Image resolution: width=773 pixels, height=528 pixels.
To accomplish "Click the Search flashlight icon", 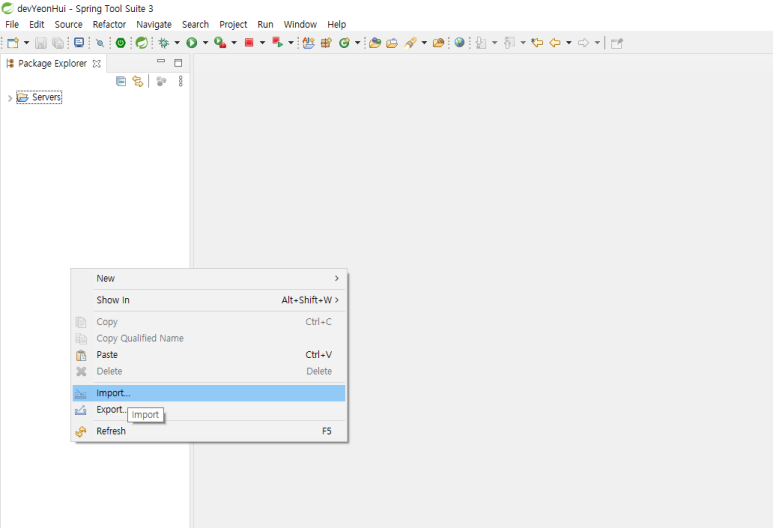I will coord(410,43).
